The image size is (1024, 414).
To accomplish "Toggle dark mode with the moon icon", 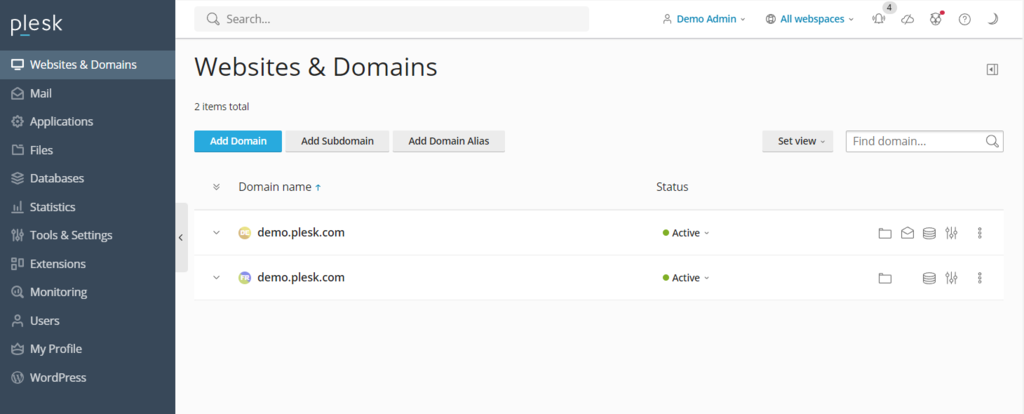I will pyautogui.click(x=992, y=19).
